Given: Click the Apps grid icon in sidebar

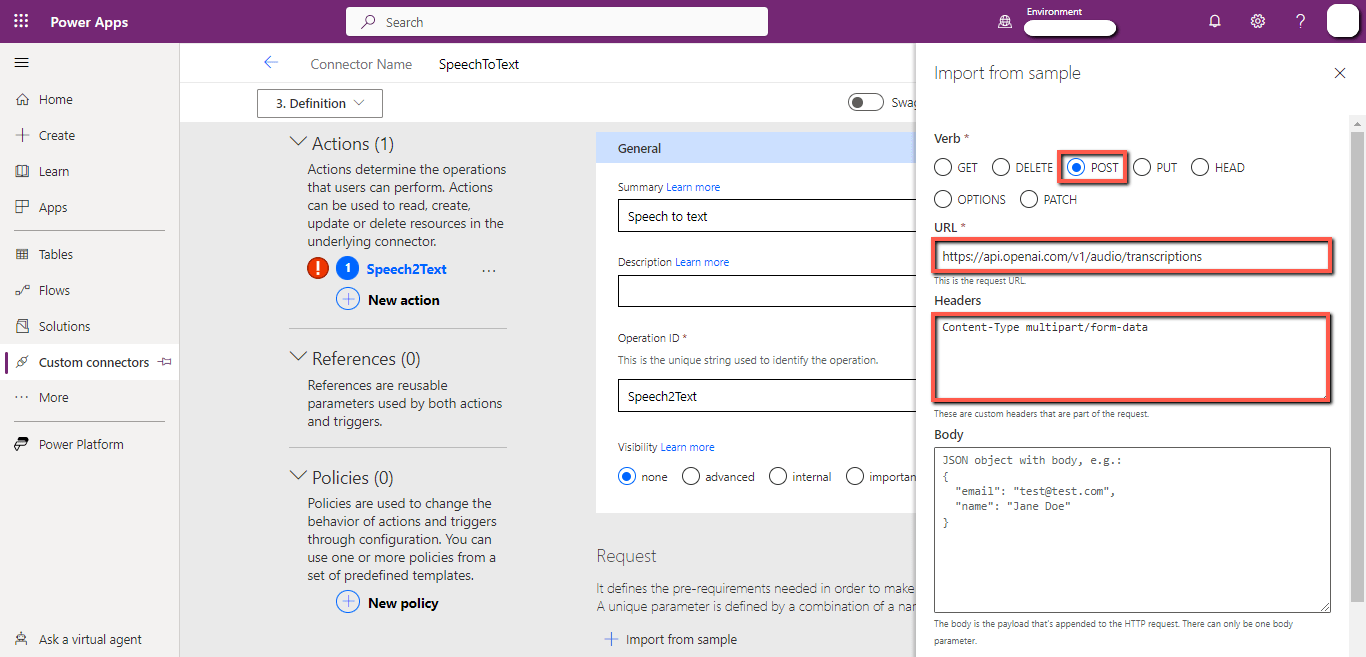Looking at the screenshot, I should 22,207.
